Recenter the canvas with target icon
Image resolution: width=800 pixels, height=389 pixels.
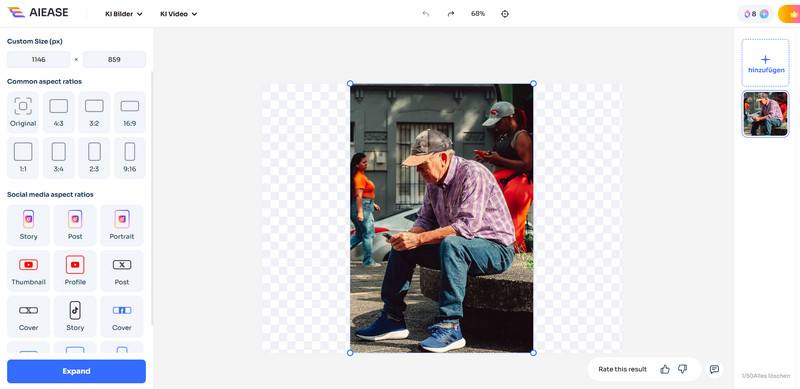pyautogui.click(x=505, y=14)
